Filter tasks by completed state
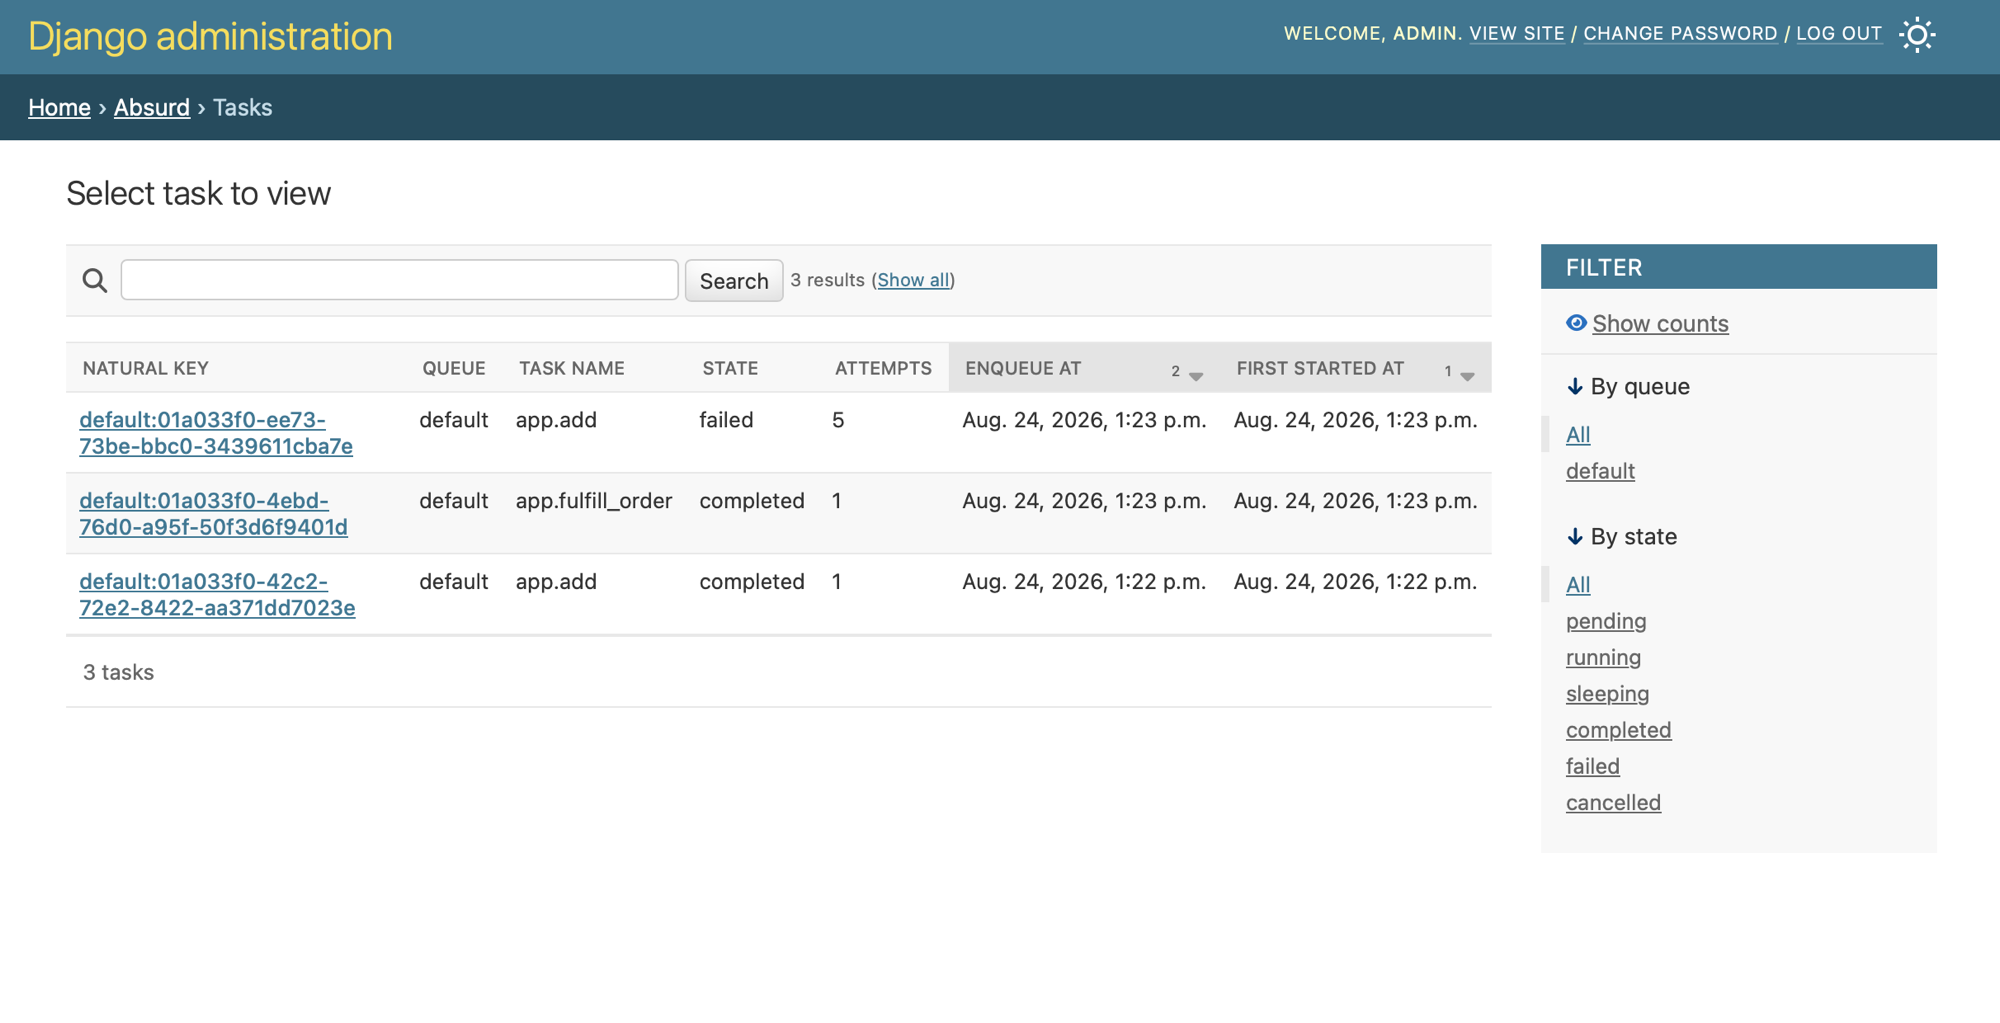2000x1023 pixels. 1618,730
